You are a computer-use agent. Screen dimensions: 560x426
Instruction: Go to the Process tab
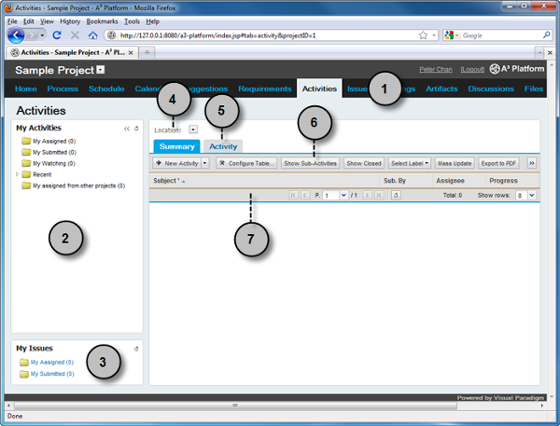pos(62,89)
